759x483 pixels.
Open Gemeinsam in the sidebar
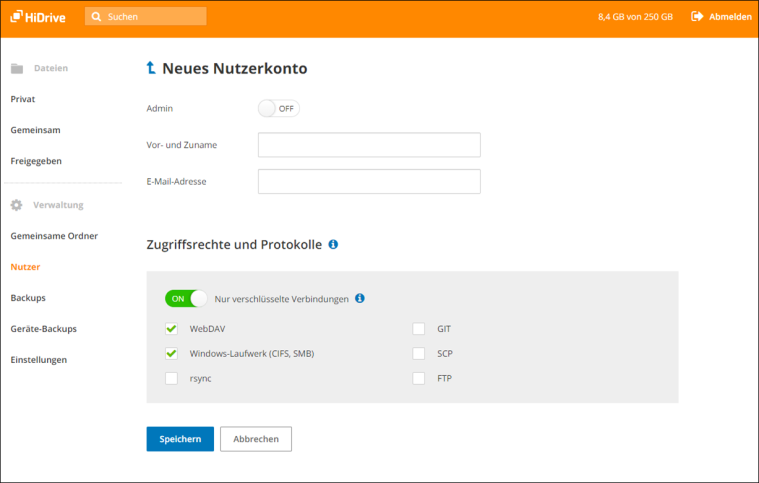tap(35, 130)
